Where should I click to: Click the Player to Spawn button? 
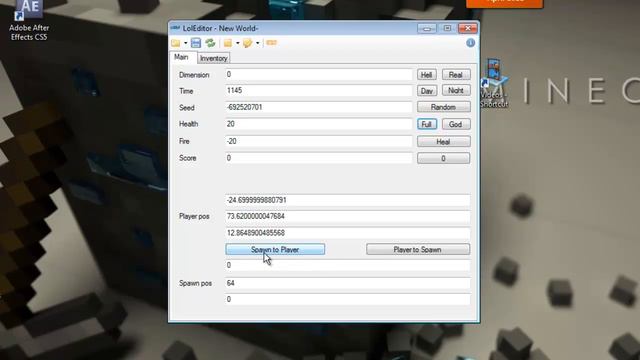coord(418,249)
